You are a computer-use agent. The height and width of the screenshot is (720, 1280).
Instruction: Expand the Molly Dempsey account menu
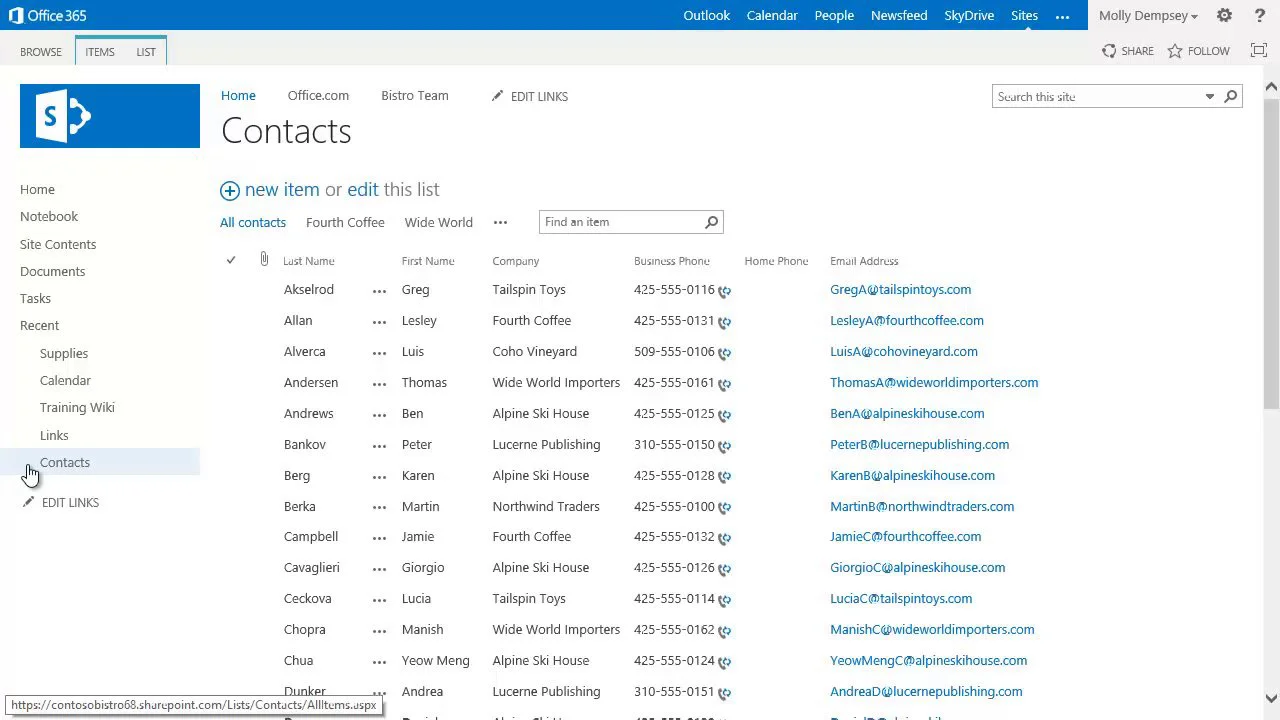pyautogui.click(x=1148, y=16)
